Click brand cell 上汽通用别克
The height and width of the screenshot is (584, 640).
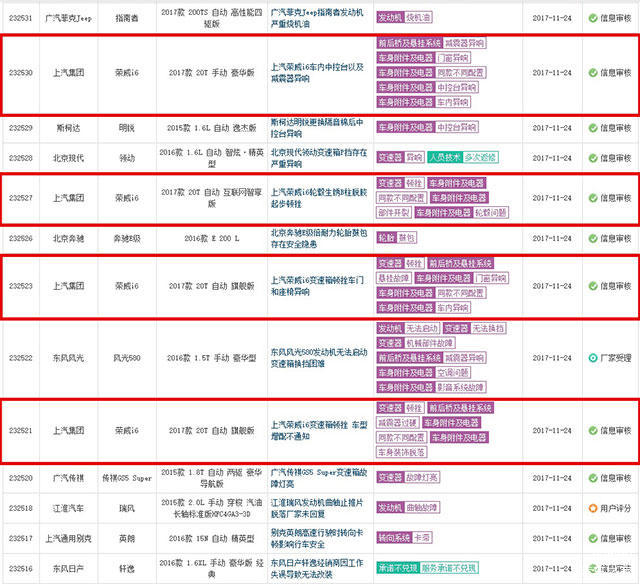(68, 538)
